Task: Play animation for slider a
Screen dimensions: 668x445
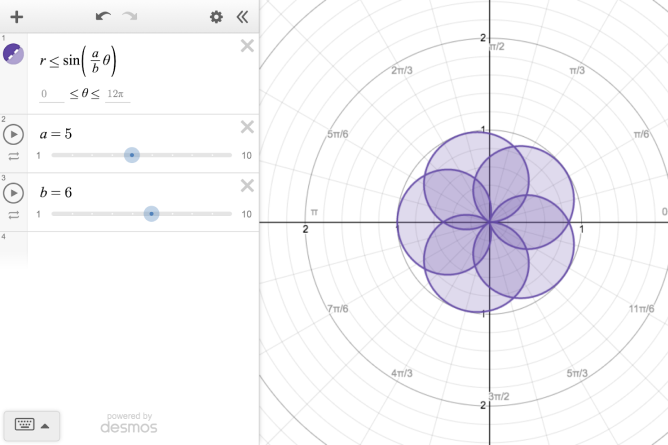Action: 14,134
